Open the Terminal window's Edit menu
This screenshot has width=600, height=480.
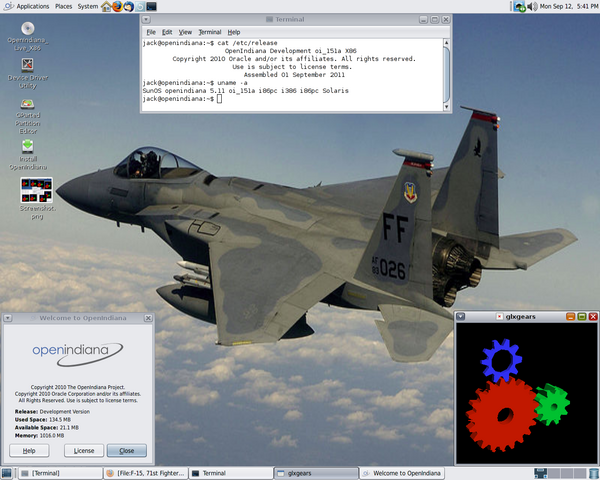point(167,32)
